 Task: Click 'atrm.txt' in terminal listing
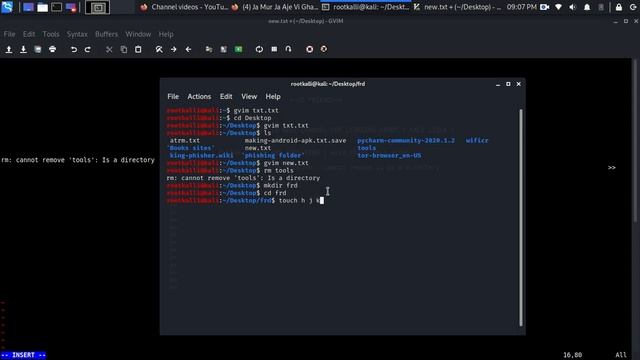185,140
